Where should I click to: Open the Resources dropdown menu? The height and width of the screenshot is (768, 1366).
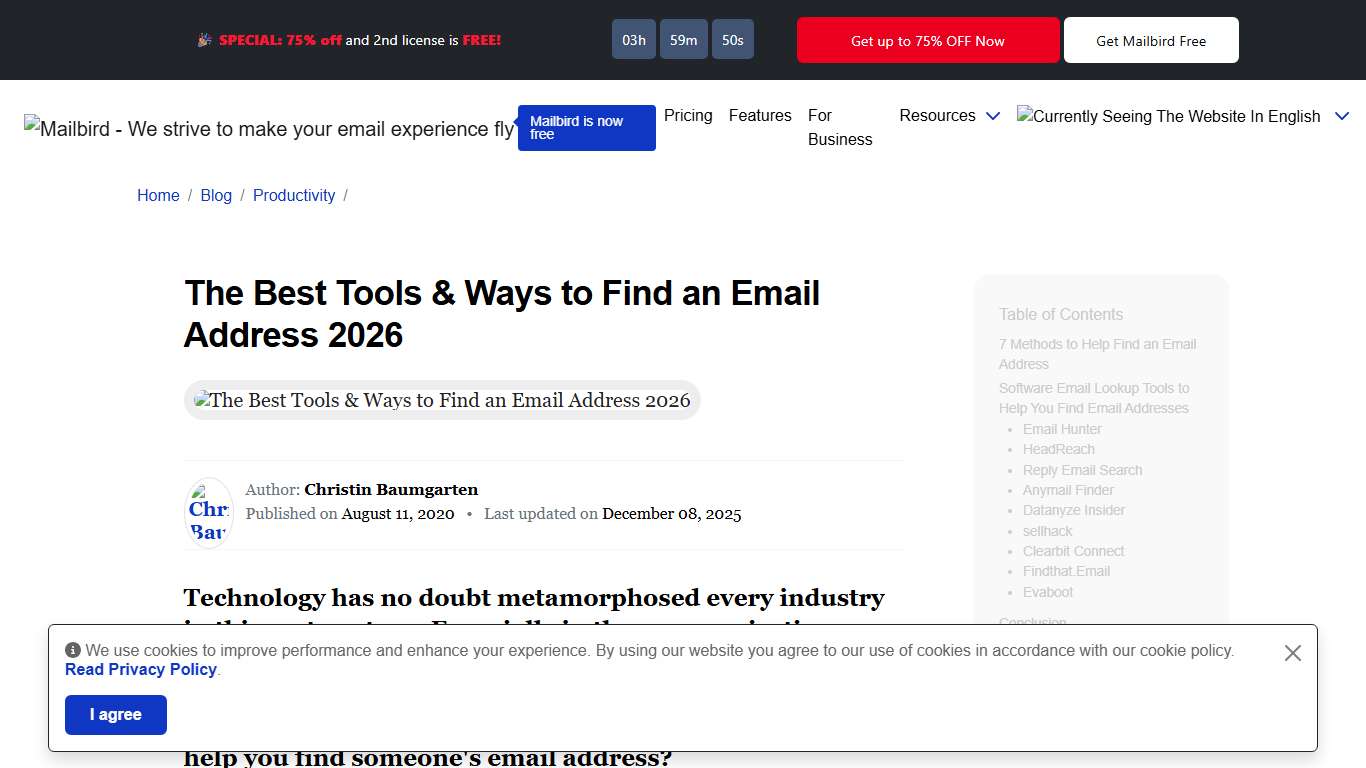coord(936,116)
